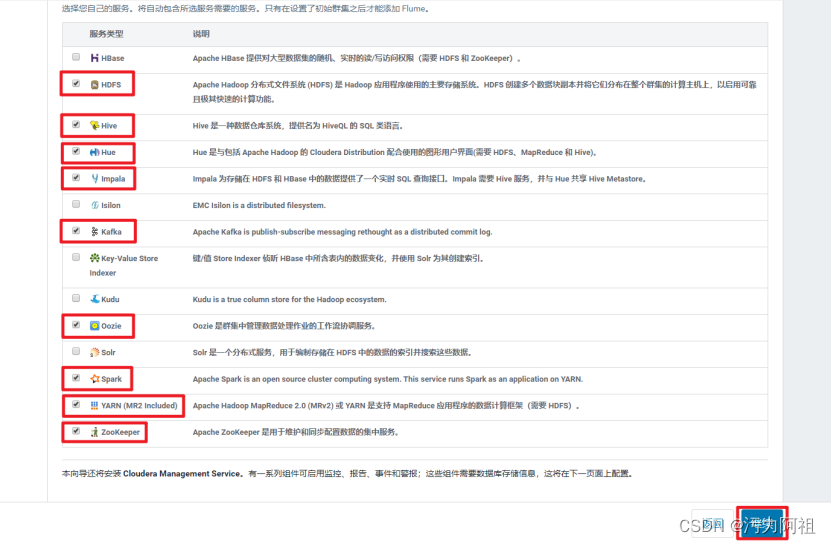831x544 pixels.
Task: Click the Hue label text
Action: click(x=108, y=152)
